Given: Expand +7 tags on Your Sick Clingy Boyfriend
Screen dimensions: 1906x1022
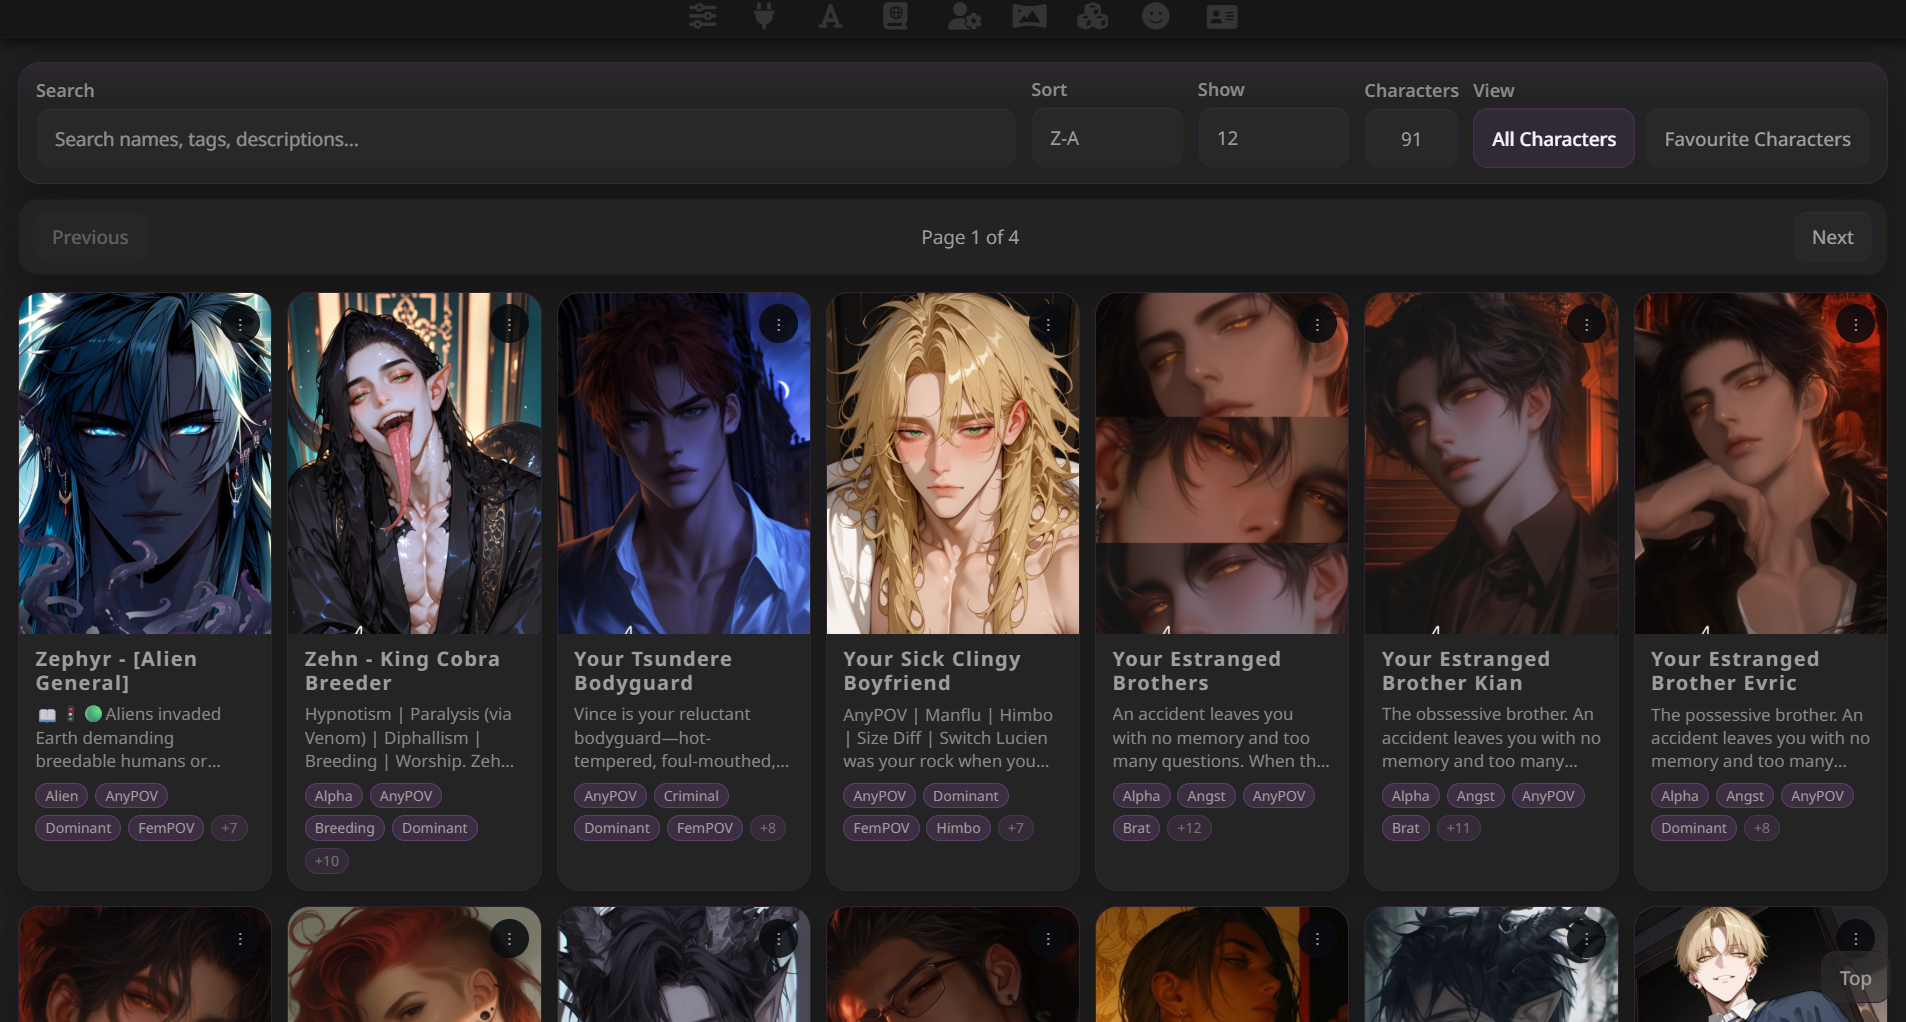Looking at the screenshot, I should tap(1016, 828).
